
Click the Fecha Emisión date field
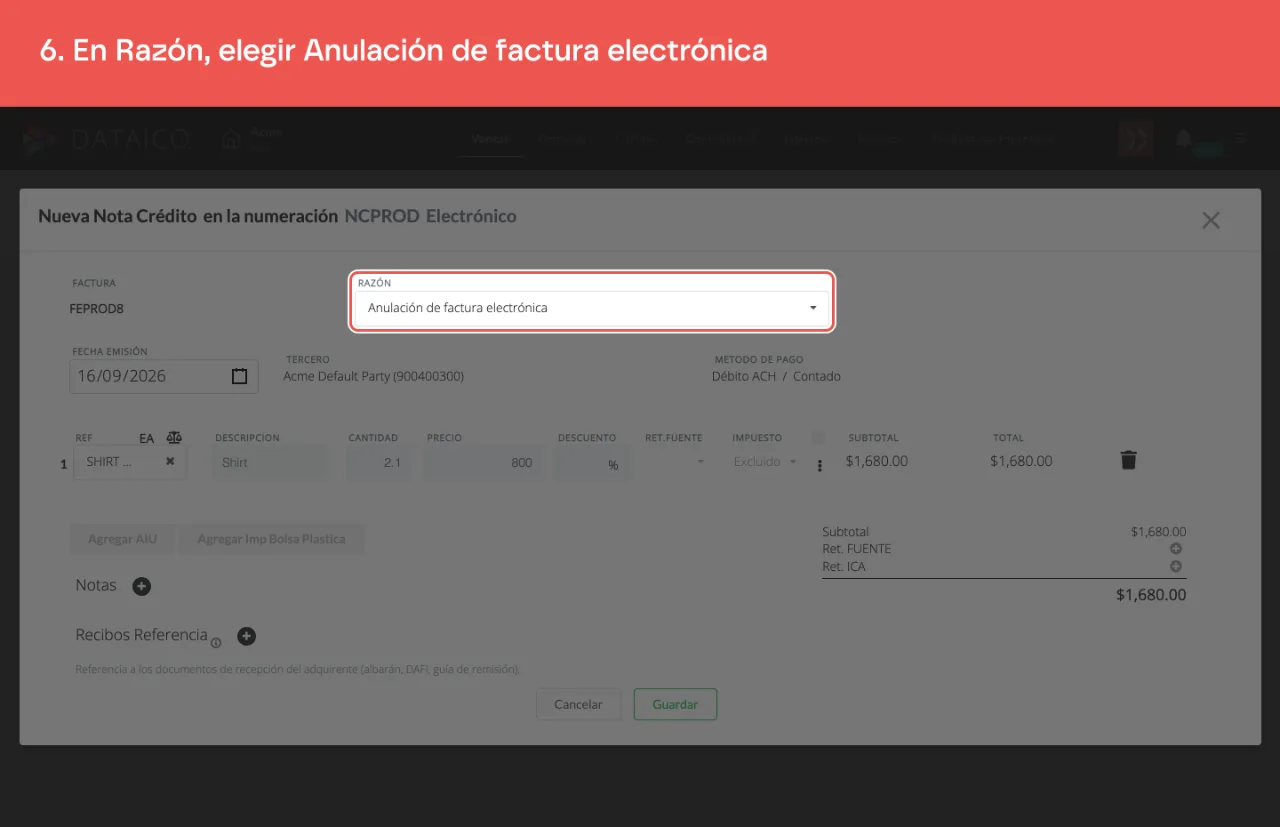click(164, 377)
